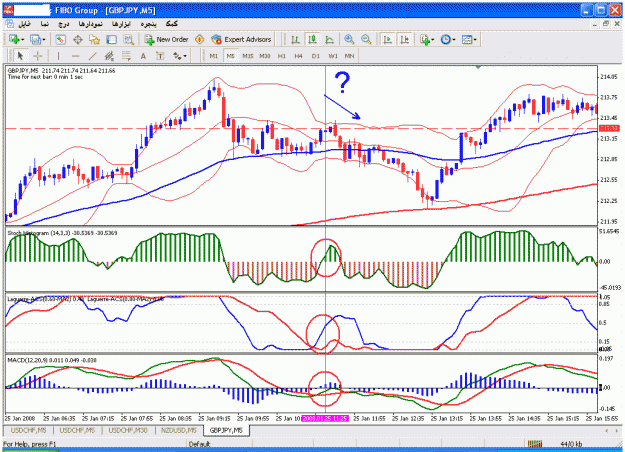The image size is (625, 452).
Task: Set timeframe to H1
Action: tap(281, 56)
